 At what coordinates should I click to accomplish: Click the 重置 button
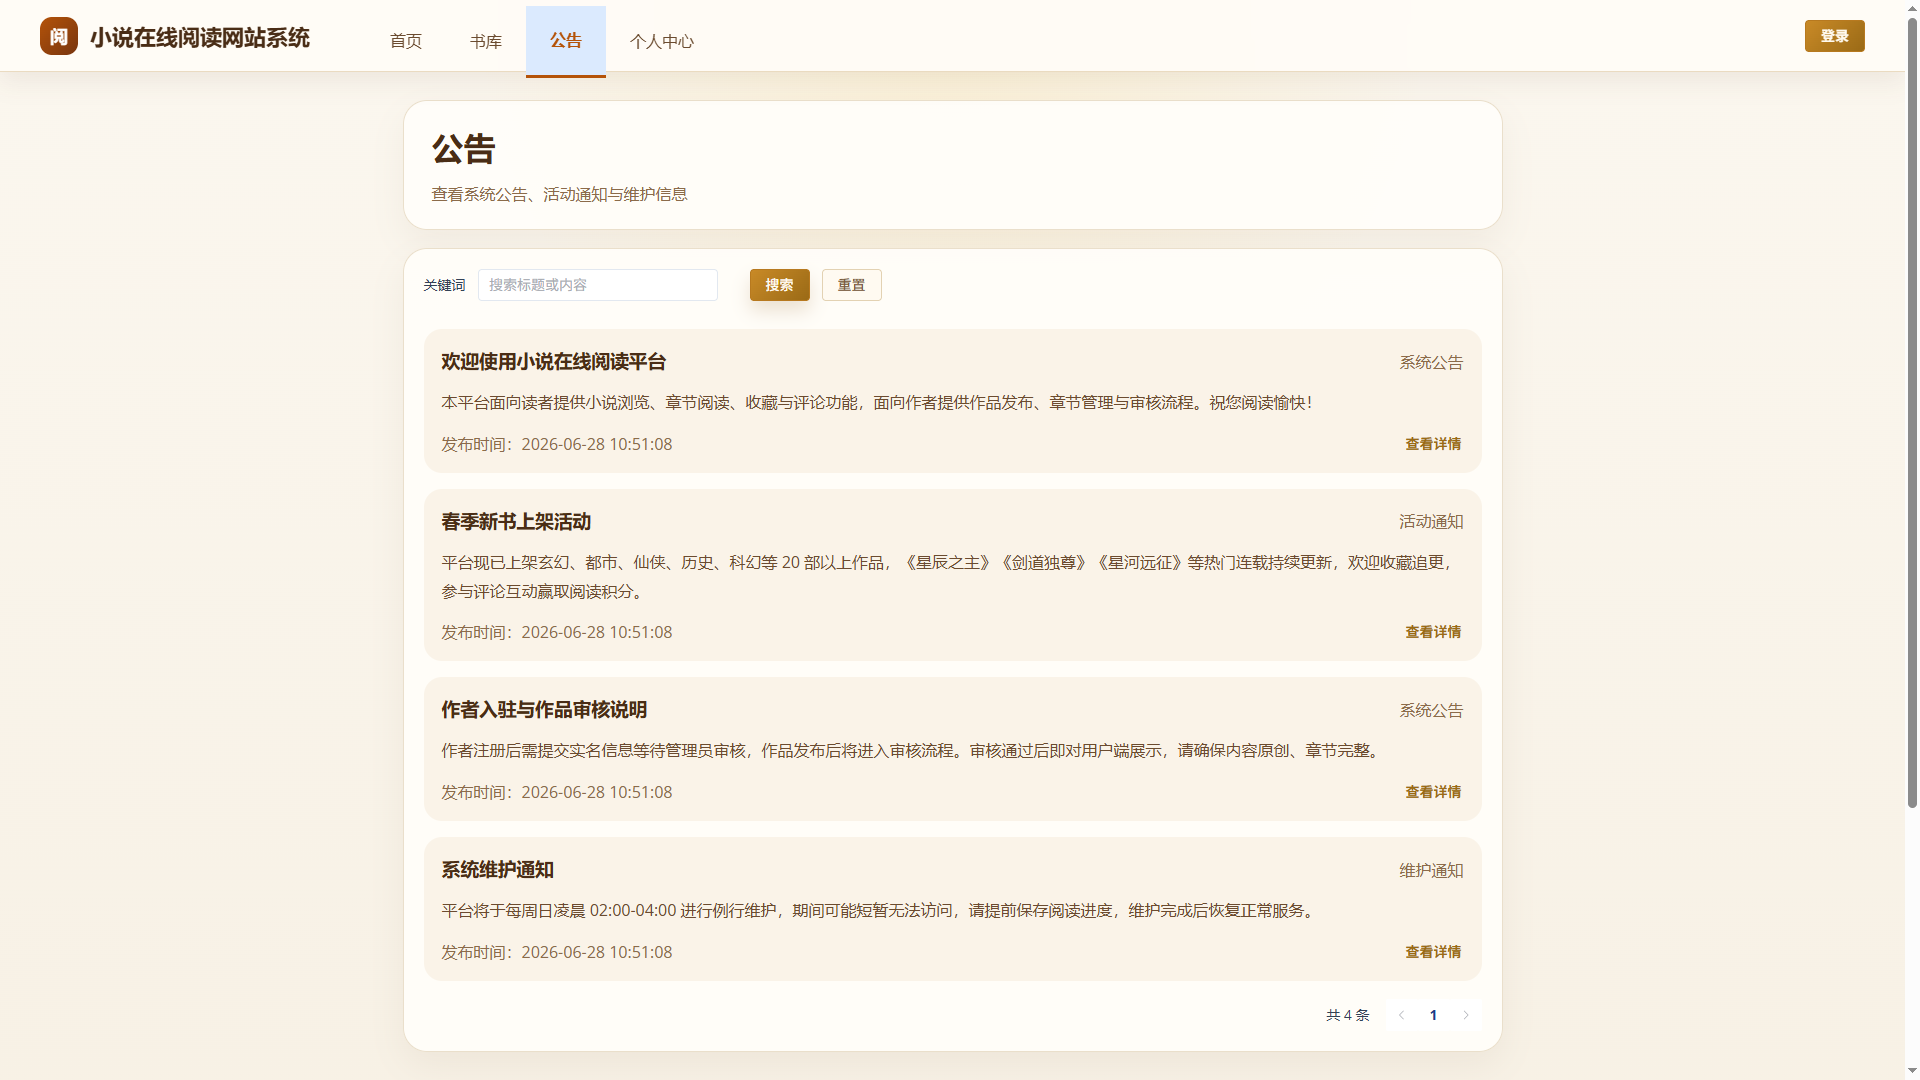852,285
